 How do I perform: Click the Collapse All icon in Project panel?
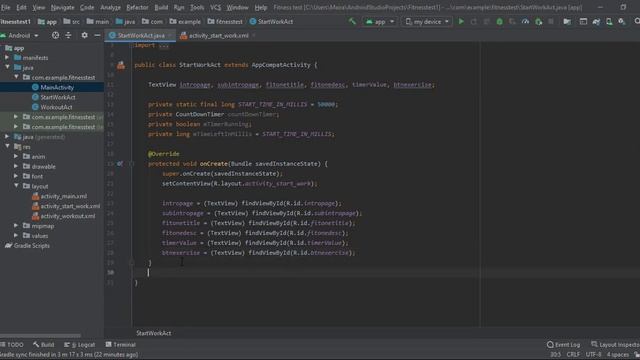68,36
